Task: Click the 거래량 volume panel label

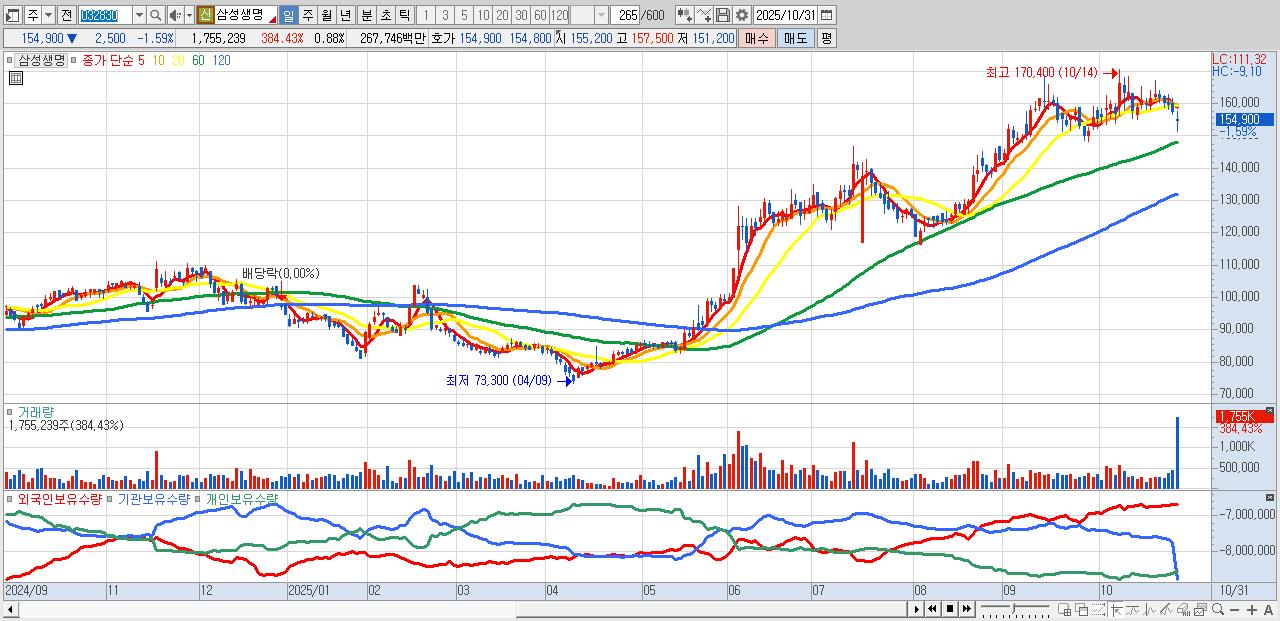Action: click(x=36, y=411)
